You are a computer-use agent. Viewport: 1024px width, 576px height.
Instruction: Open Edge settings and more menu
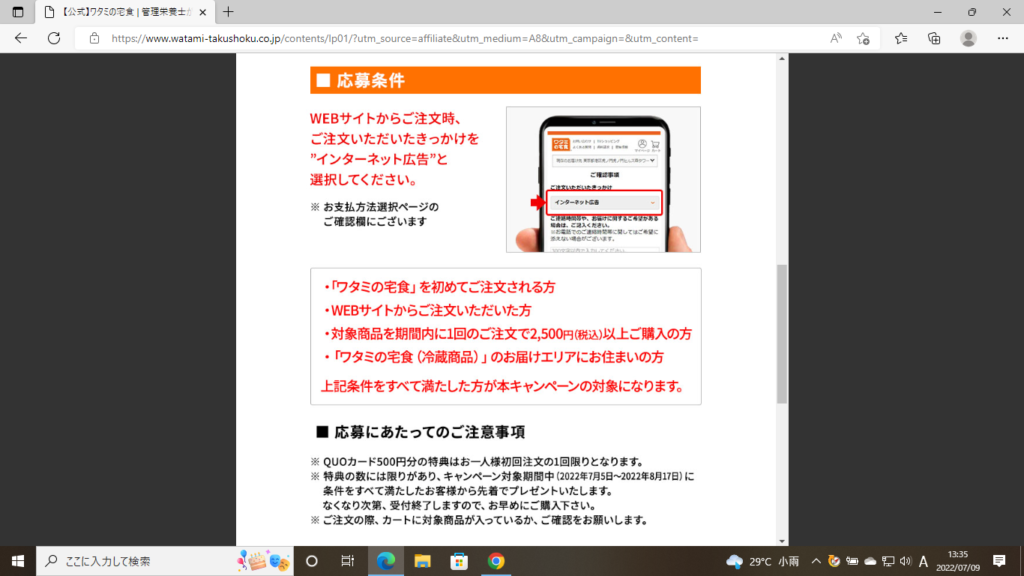pos(1003,38)
